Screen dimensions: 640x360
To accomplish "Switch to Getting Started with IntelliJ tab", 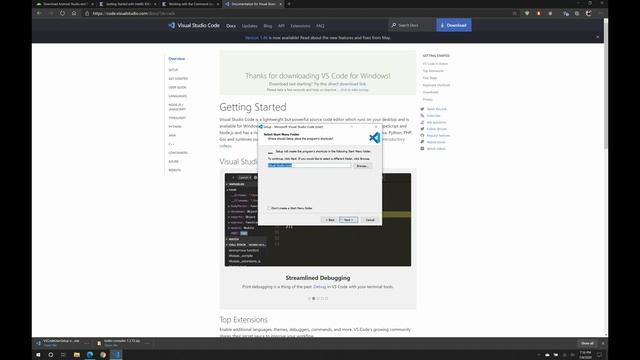I will coord(128,4).
